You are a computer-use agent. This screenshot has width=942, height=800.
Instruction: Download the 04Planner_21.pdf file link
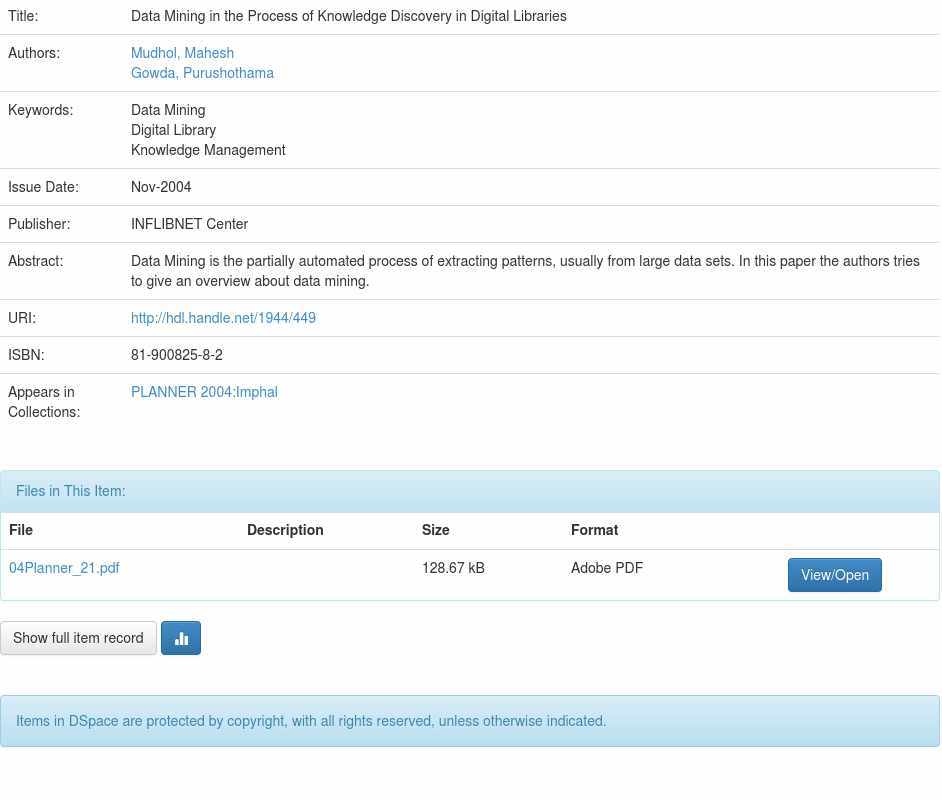pos(64,568)
